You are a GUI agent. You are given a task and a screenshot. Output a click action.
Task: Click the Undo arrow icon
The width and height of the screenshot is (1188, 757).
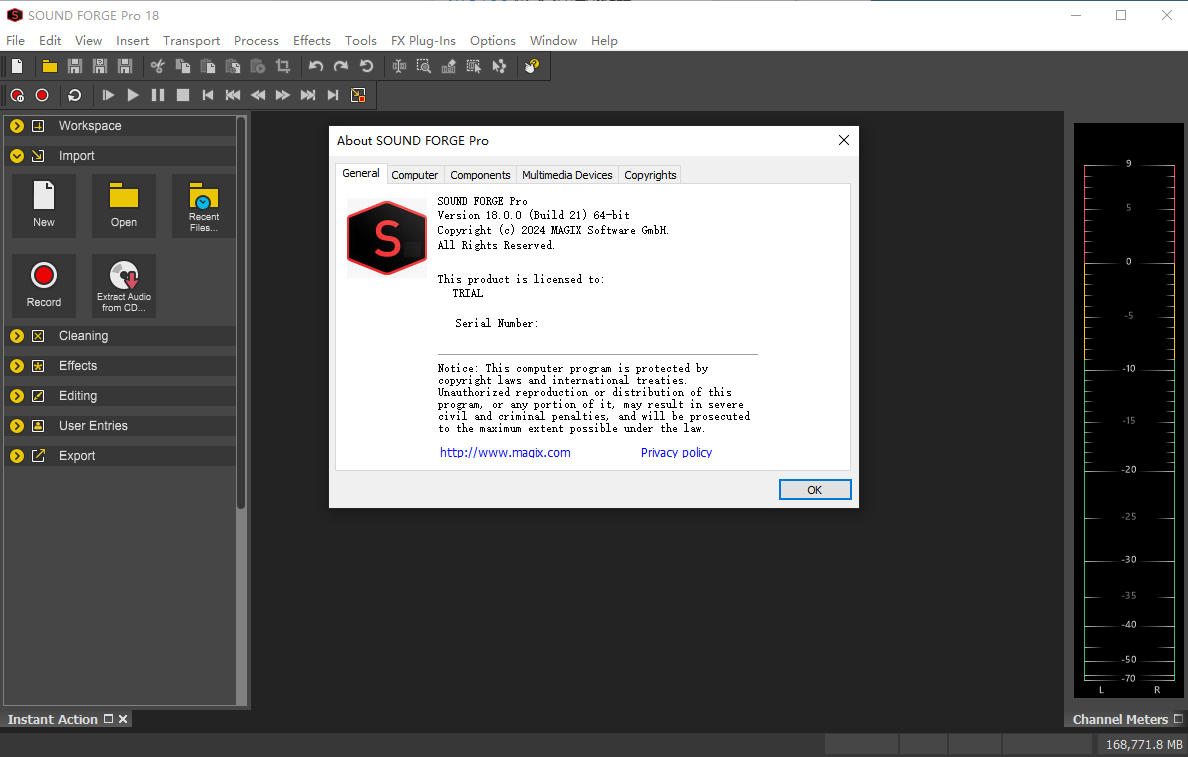pos(316,66)
